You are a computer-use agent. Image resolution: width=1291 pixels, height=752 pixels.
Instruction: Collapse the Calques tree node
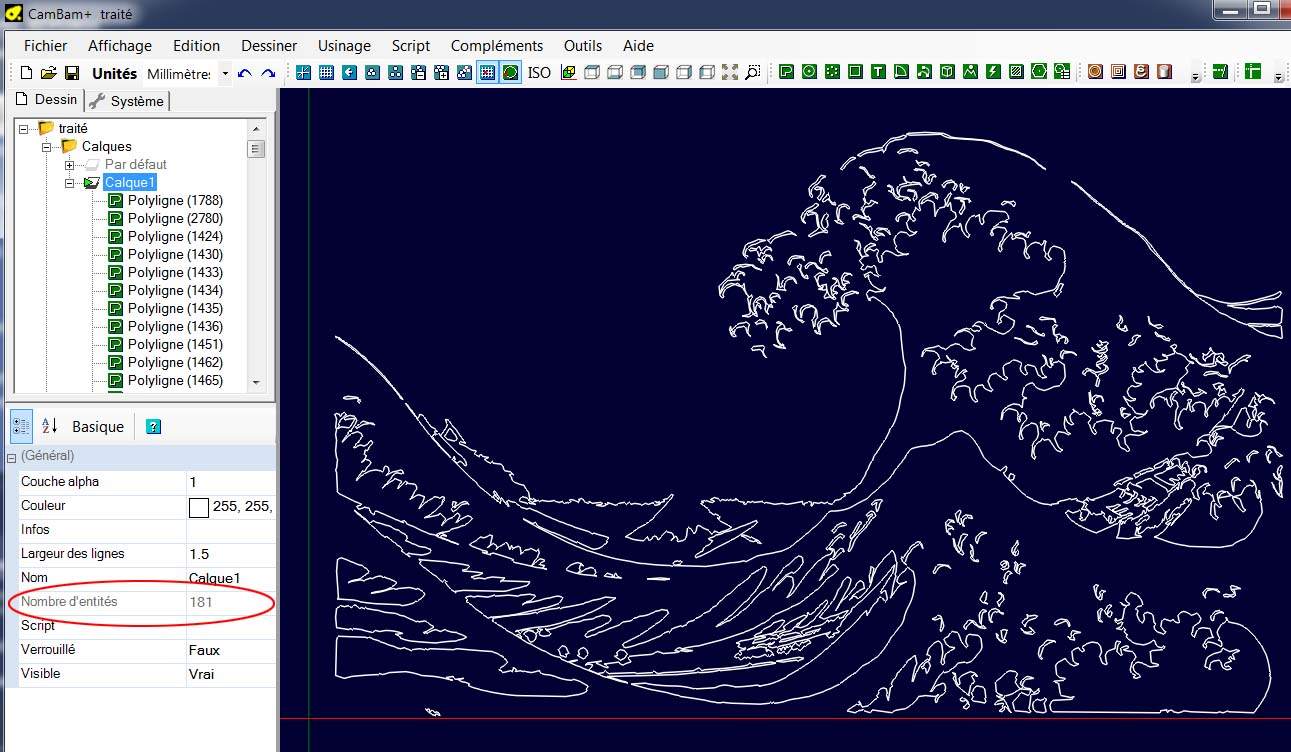[x=47, y=146]
